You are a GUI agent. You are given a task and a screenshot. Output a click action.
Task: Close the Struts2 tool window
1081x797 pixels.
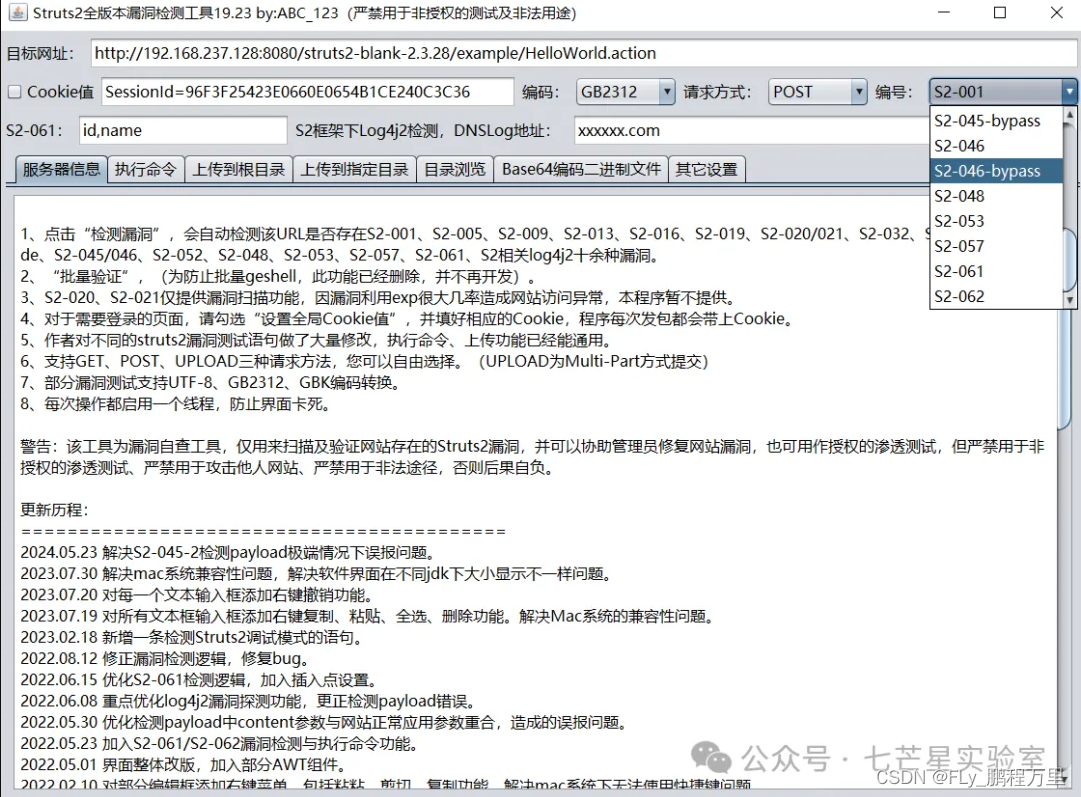click(x=1056, y=12)
